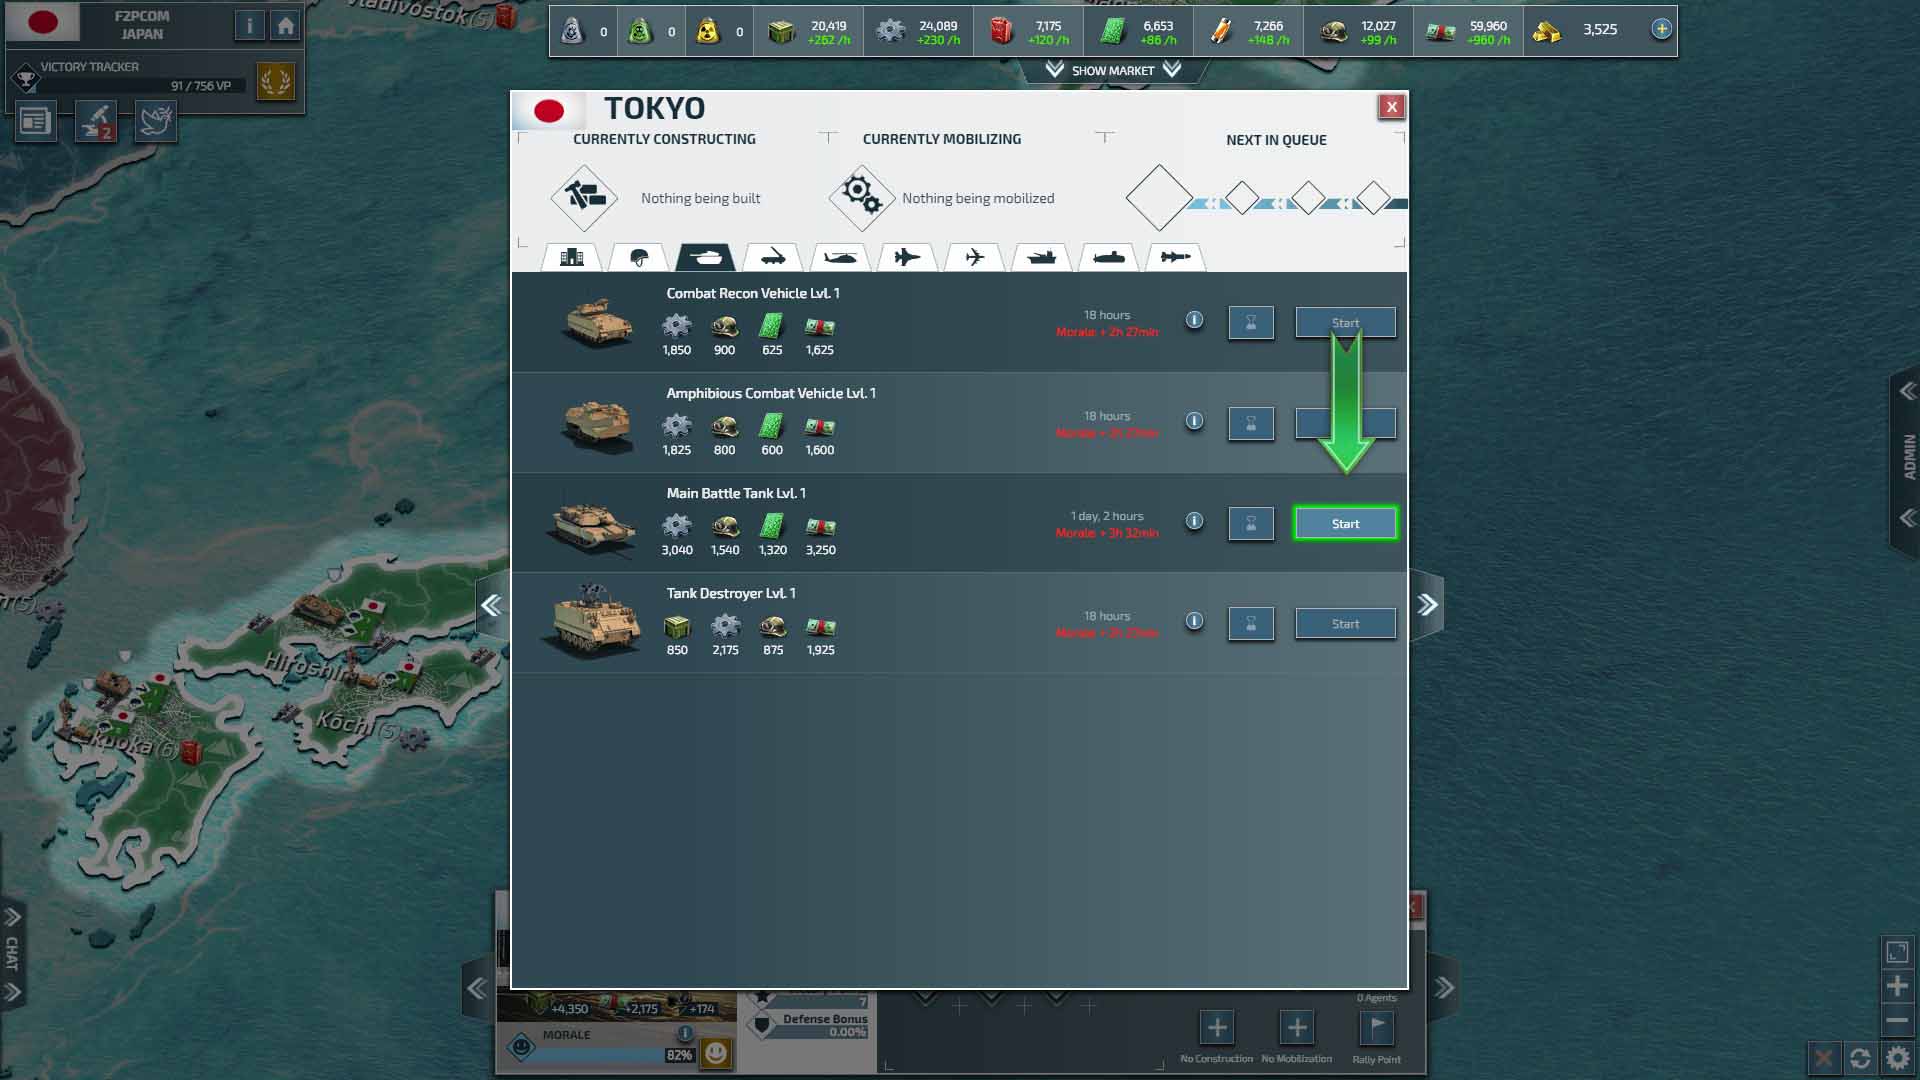Show info for Main Battle Tank
1920x1080 pixels.
[x=1194, y=521]
